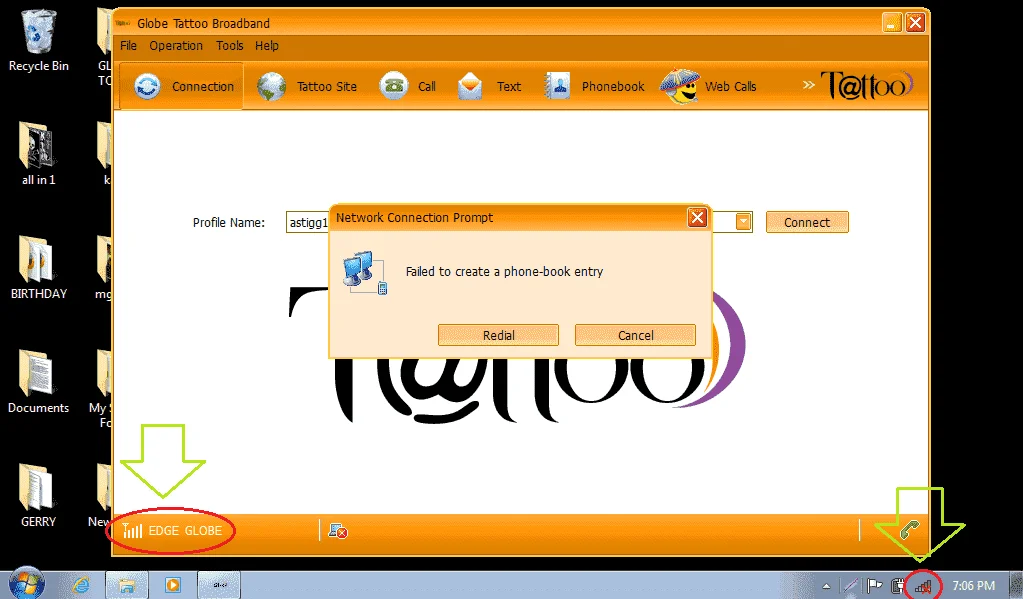Screen dimensions: 1023x599
Task: Close the Globe Tattoo Broadband window
Action: (915, 23)
